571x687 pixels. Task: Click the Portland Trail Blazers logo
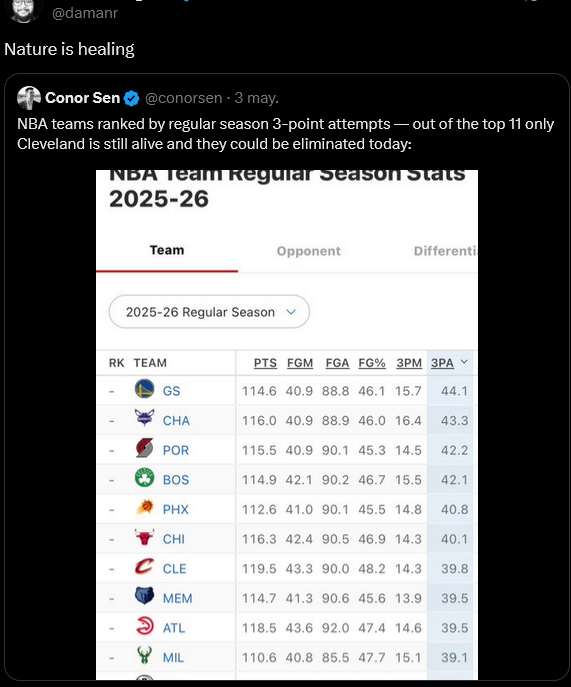(x=144, y=448)
